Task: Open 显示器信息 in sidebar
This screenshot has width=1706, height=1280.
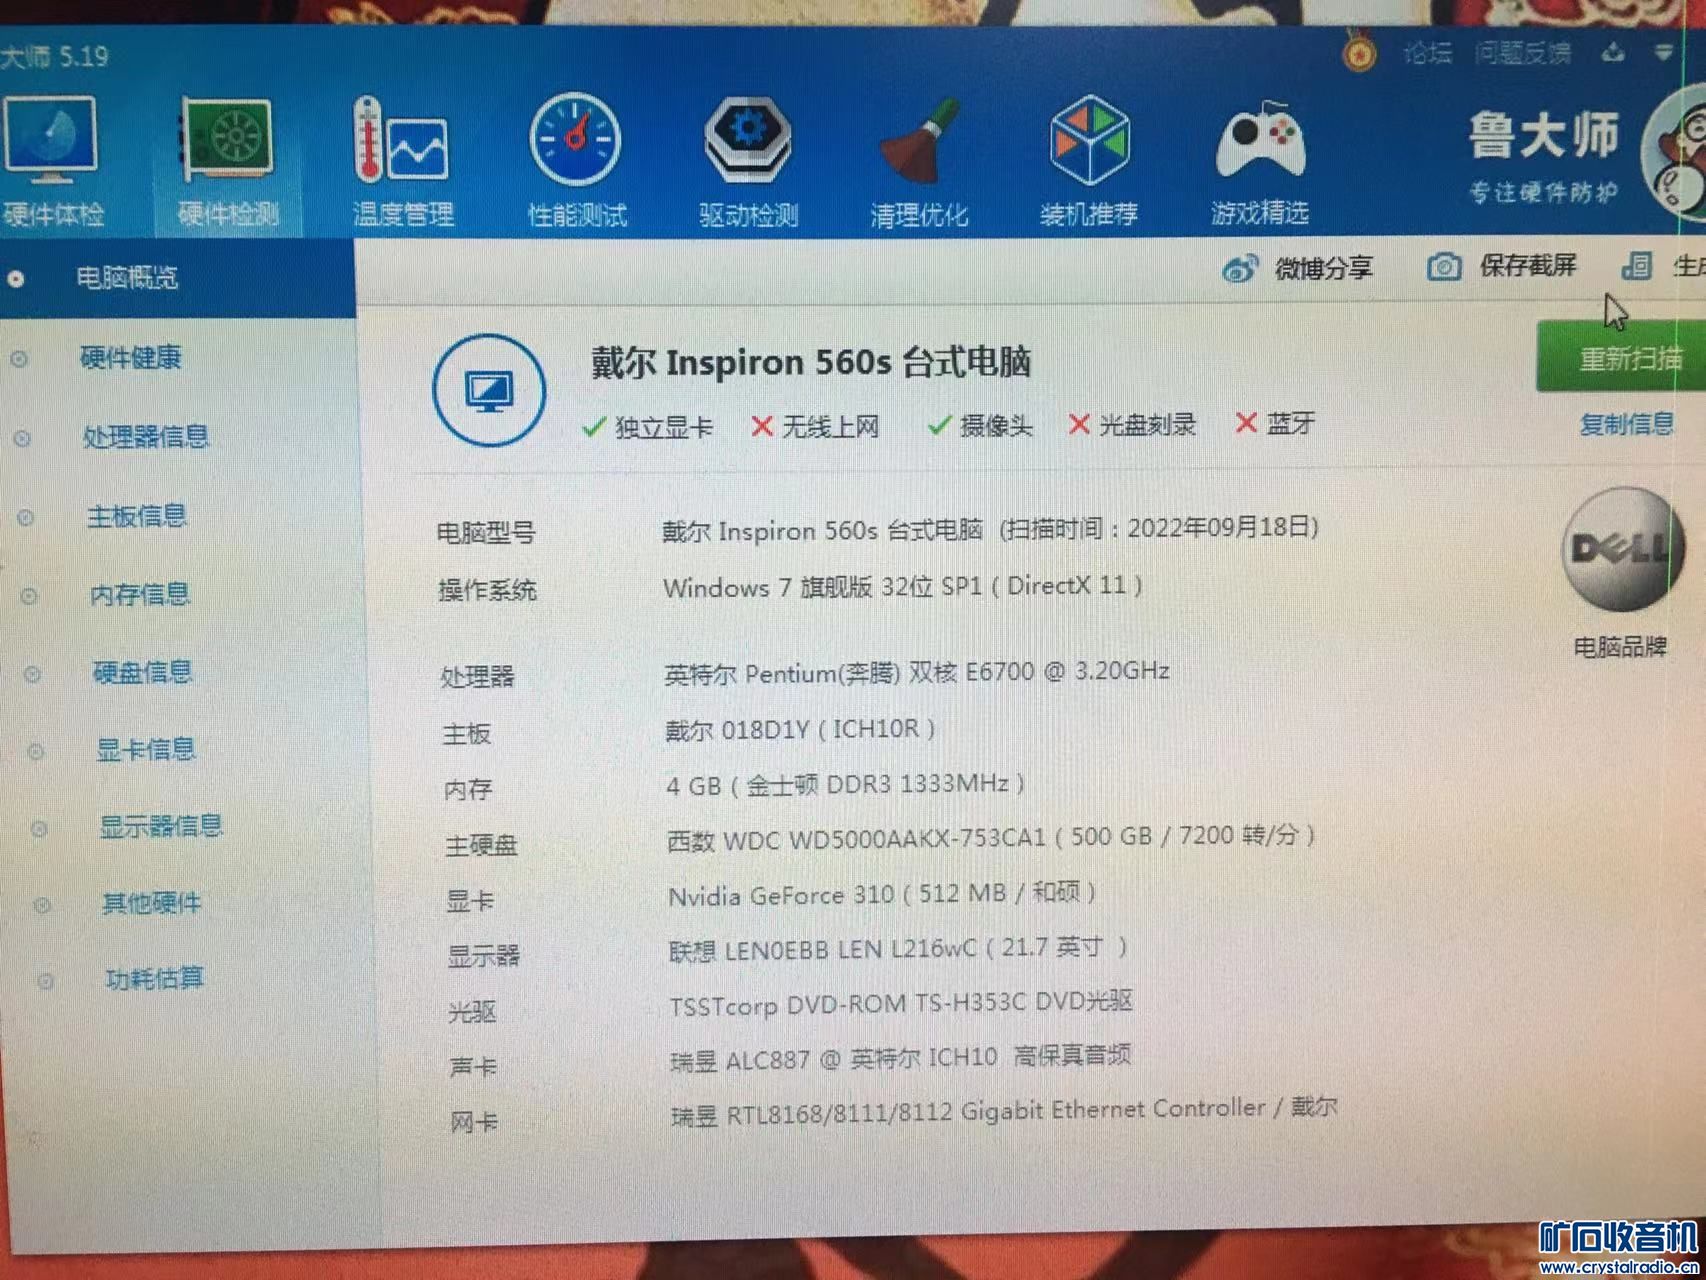Action: point(161,826)
